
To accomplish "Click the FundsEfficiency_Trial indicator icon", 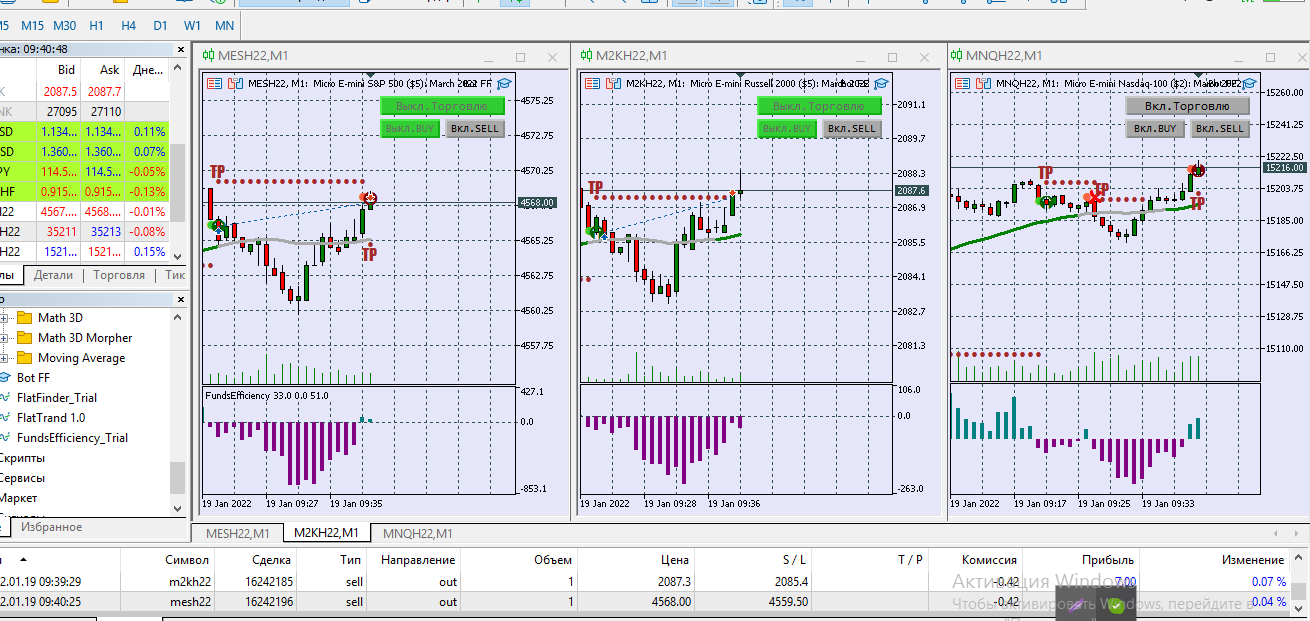I will [x=5, y=438].
